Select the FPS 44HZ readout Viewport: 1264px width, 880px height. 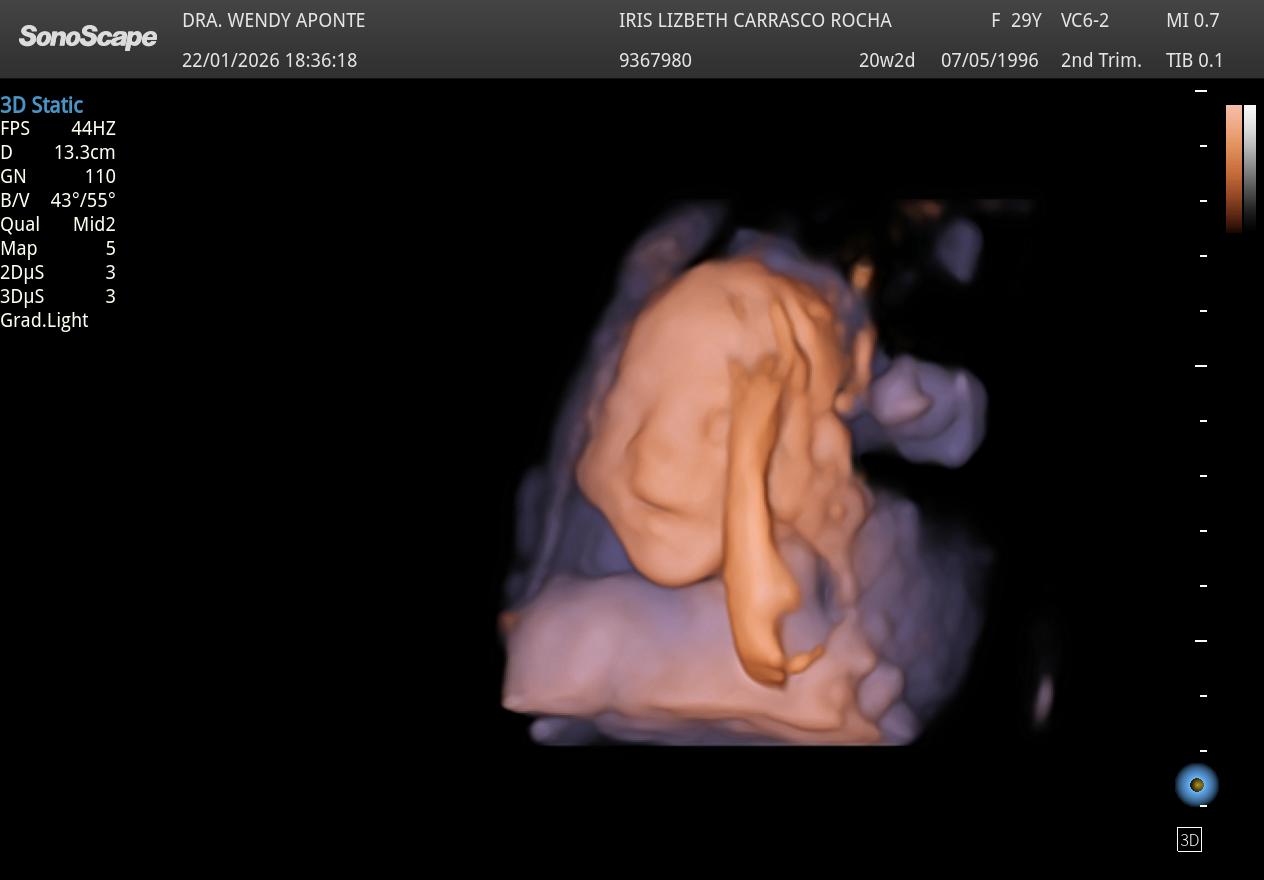tap(58, 128)
